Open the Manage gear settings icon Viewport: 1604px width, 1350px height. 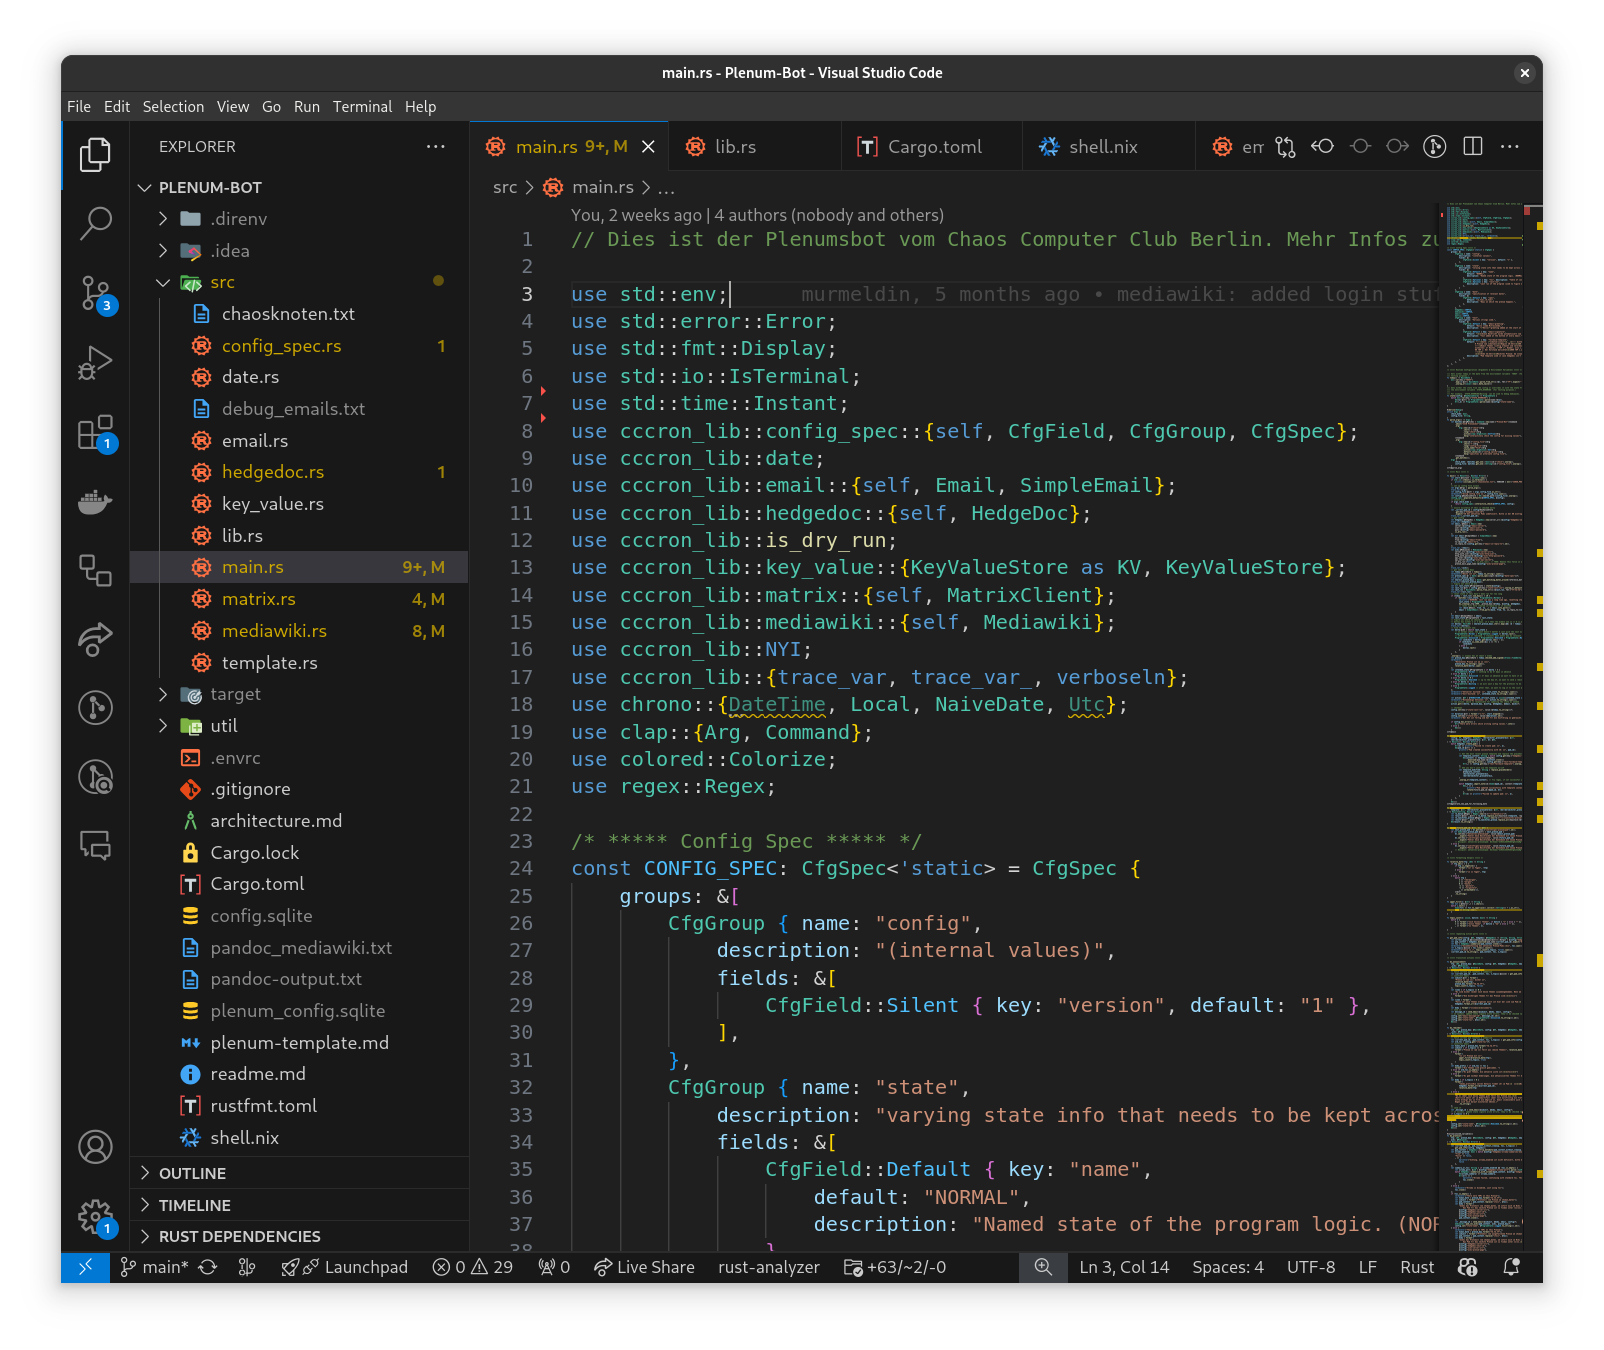click(x=95, y=1216)
